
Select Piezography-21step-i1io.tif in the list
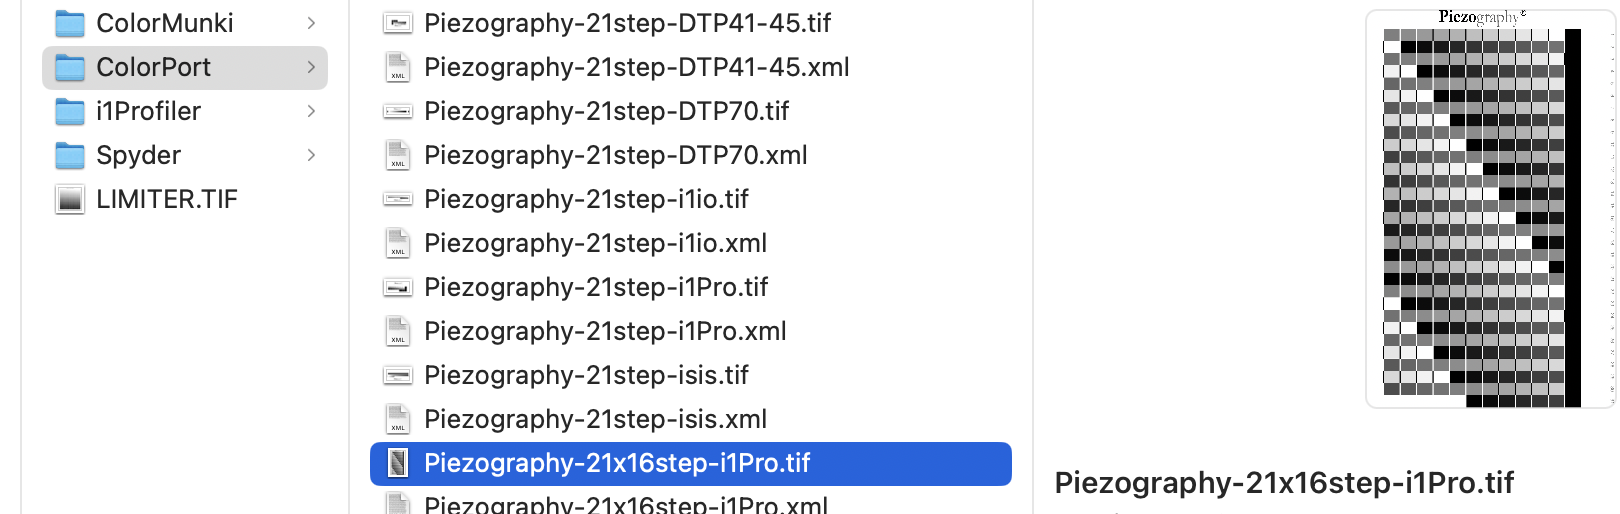[x=586, y=199]
